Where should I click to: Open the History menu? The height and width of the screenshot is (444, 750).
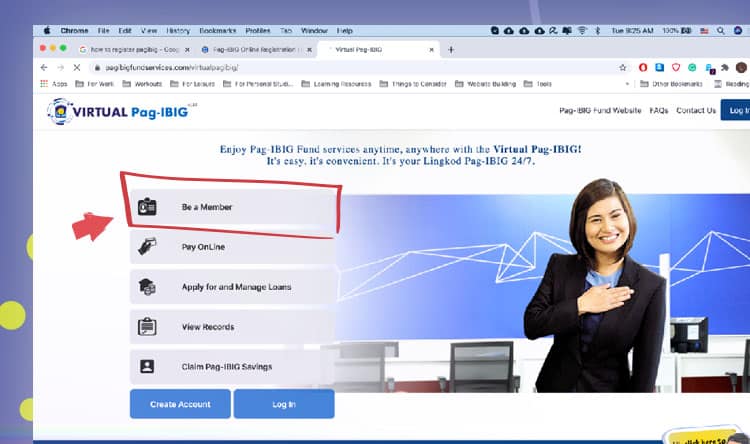point(178,30)
